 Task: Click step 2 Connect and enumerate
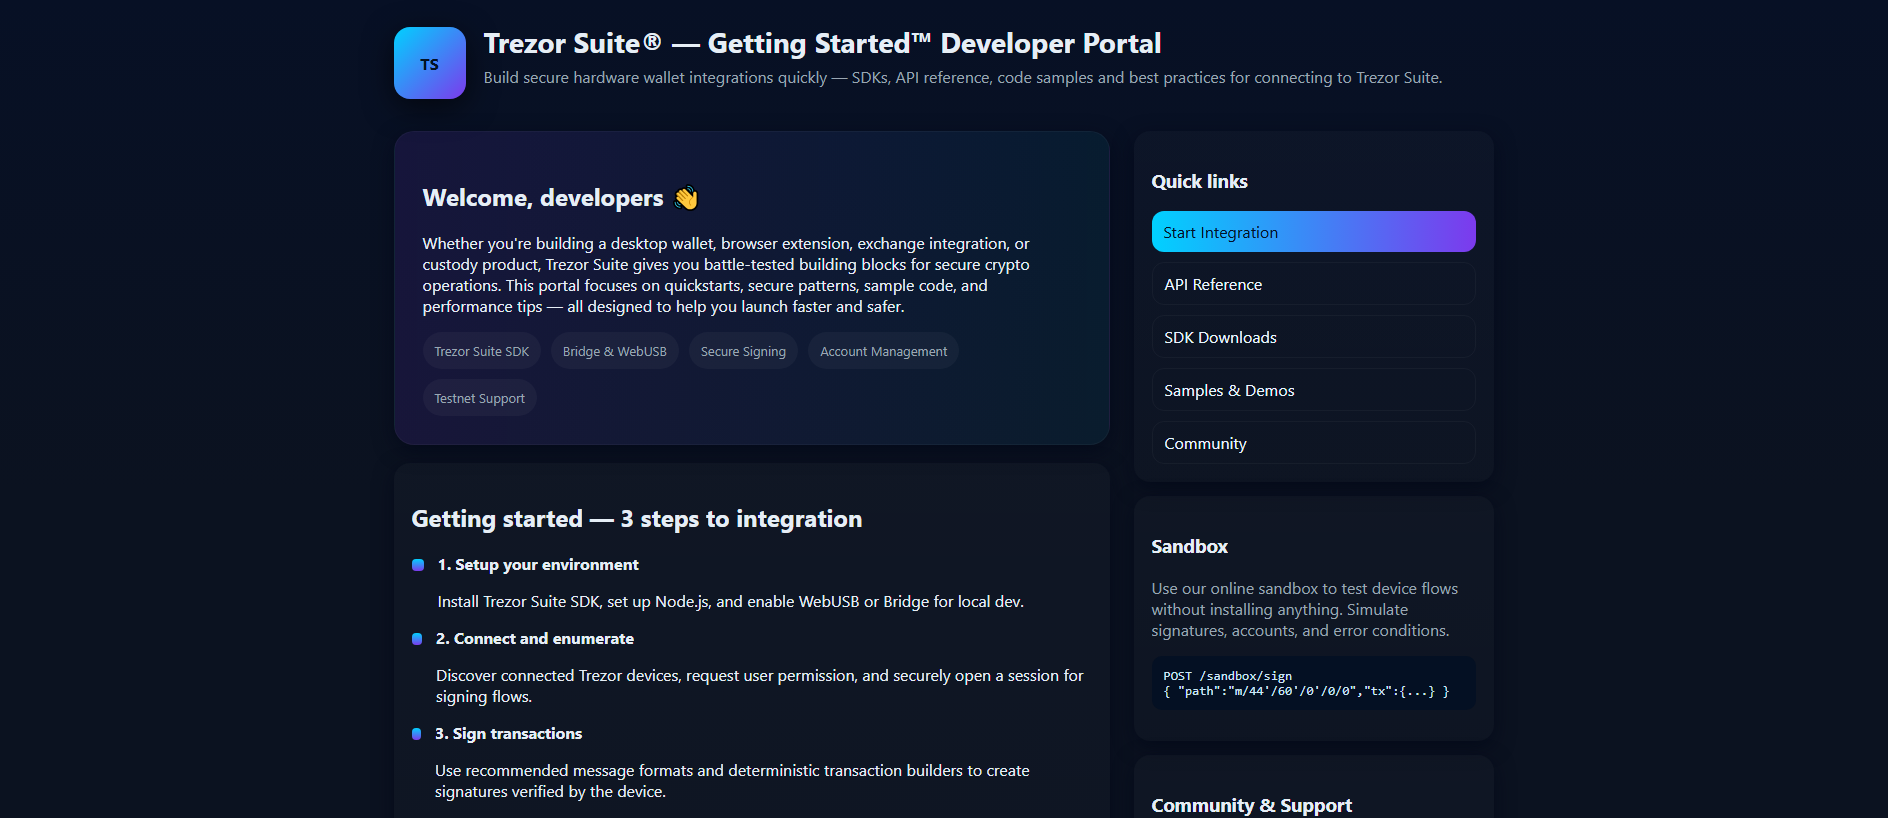(x=535, y=639)
